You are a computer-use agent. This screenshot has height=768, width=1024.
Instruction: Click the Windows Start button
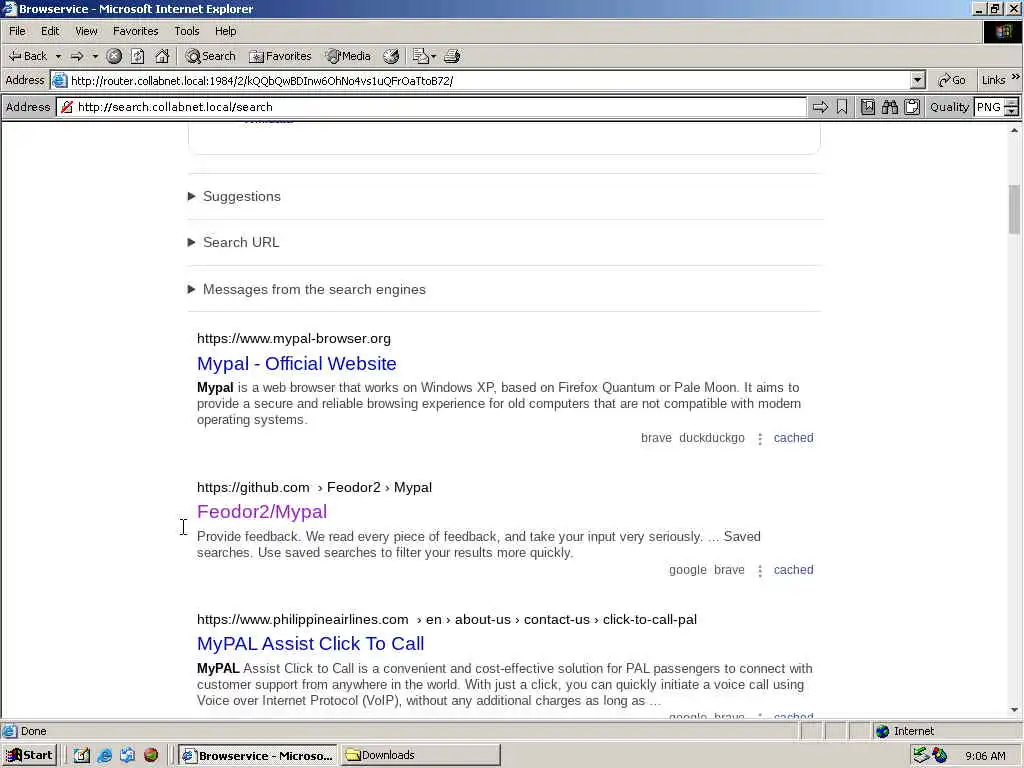[x=29, y=756]
